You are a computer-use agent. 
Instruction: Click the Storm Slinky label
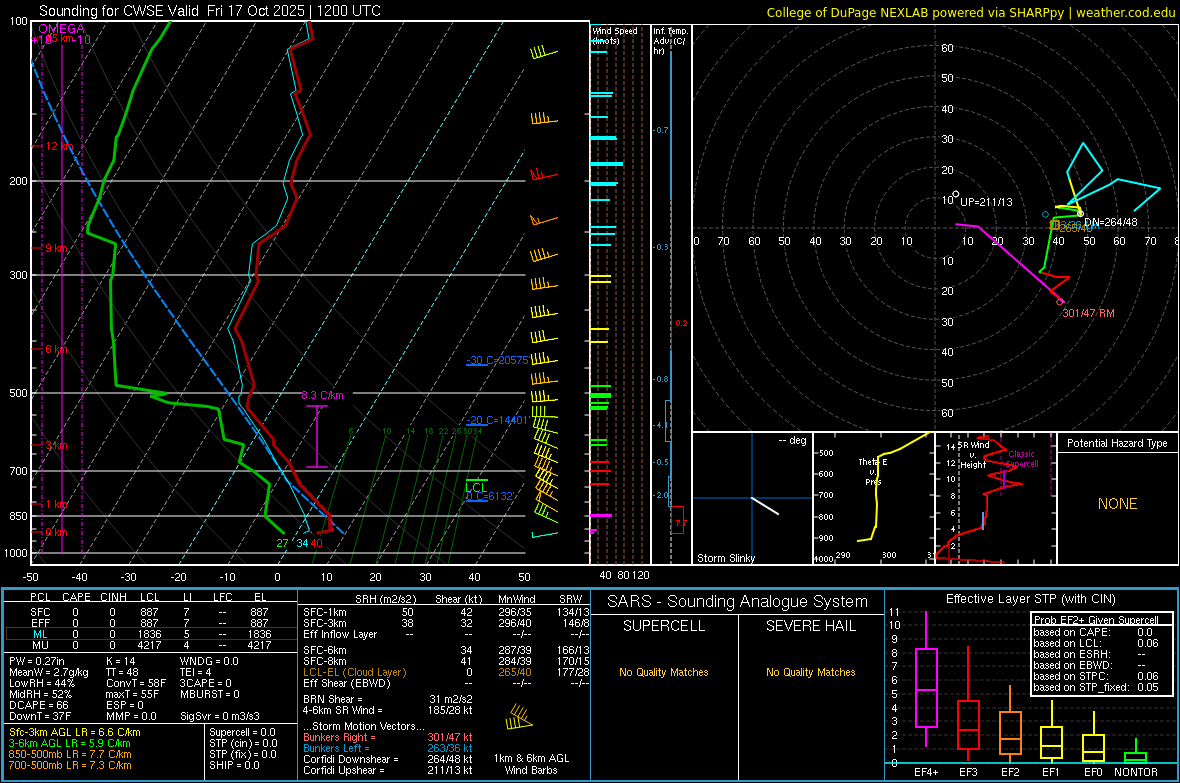tap(725, 558)
